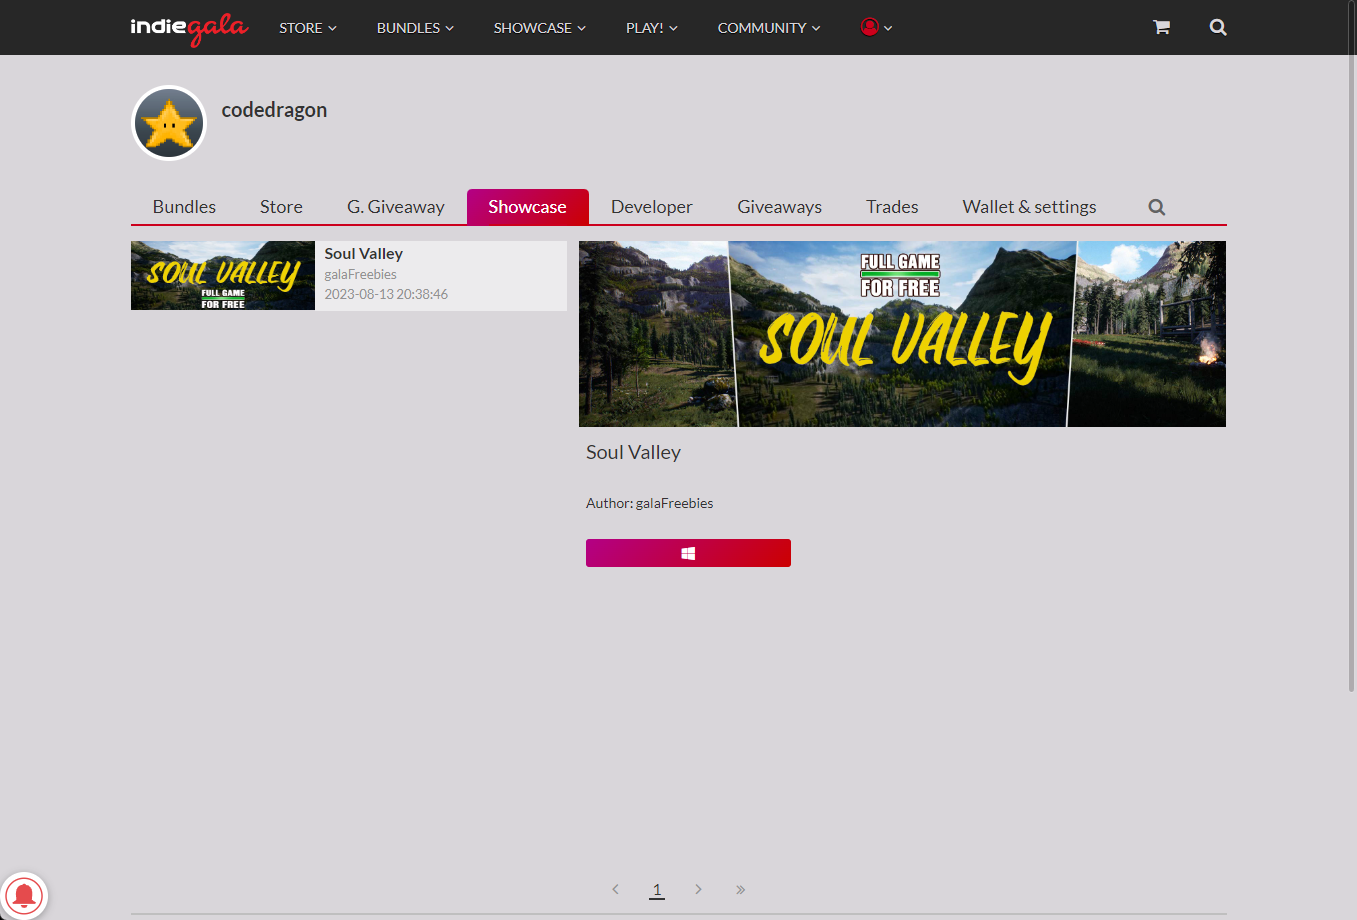Screen dimensions: 1357x920
Task: Open the Developer tab
Action: point(652,207)
